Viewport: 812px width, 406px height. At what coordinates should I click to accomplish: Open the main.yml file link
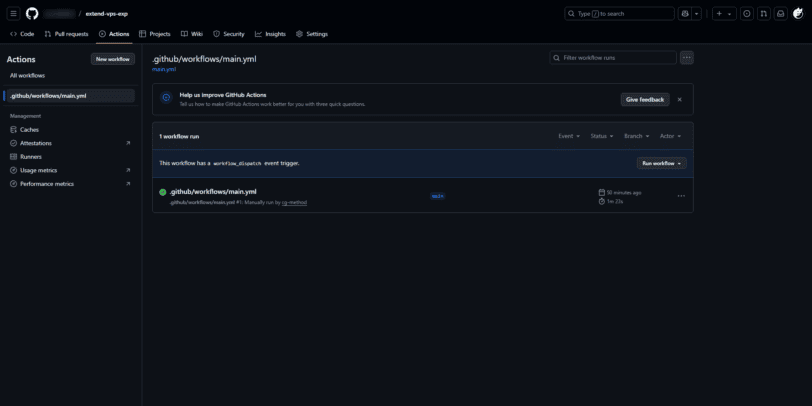(164, 69)
